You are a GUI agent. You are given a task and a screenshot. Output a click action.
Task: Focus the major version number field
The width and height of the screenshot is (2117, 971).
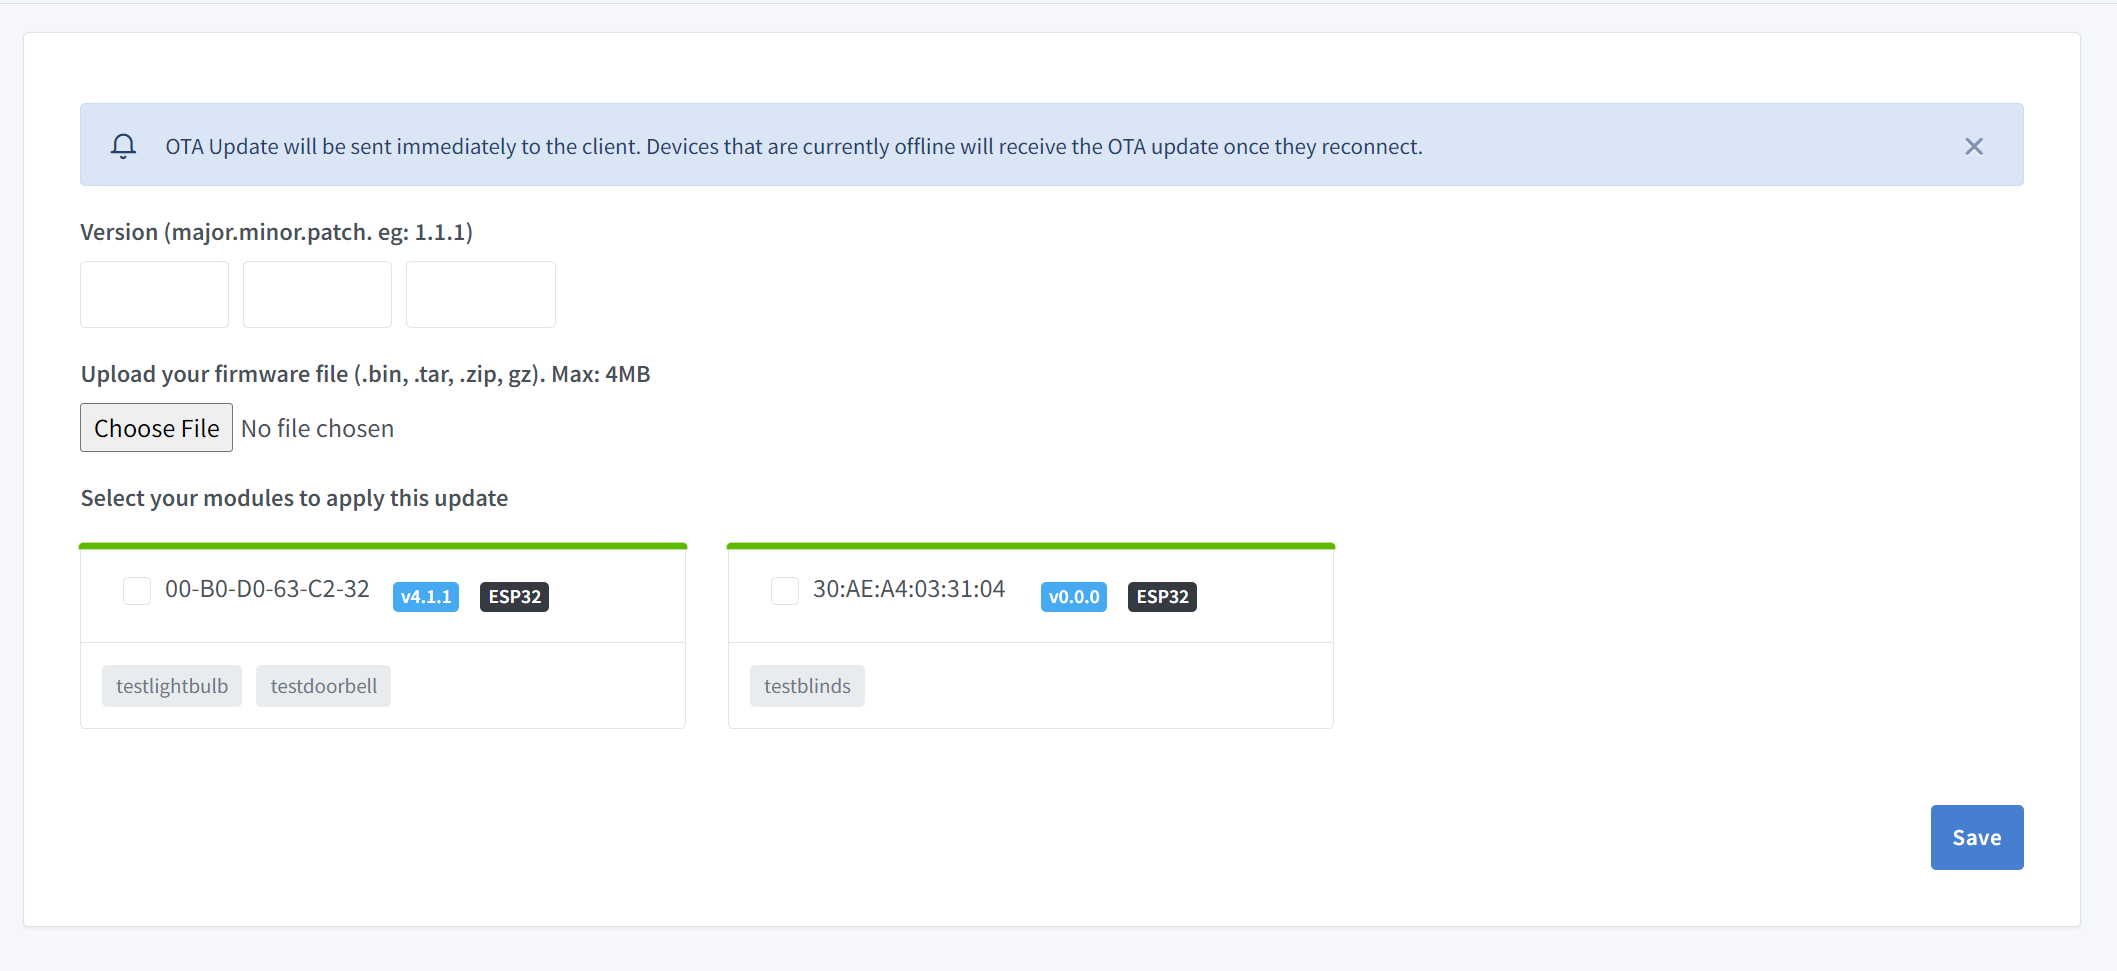(x=154, y=294)
